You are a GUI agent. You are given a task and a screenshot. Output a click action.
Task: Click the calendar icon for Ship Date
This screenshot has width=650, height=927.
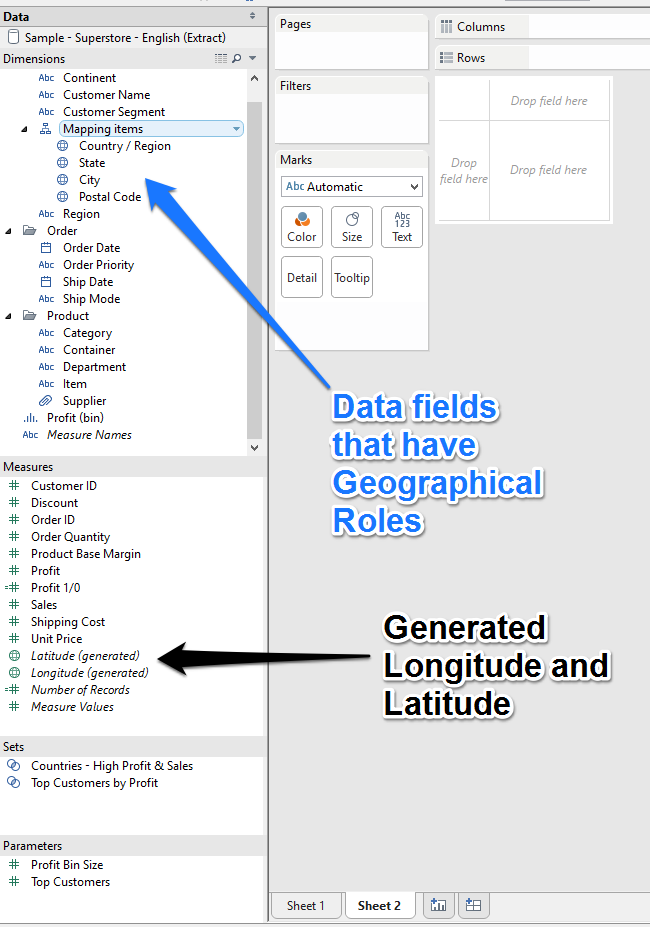pyautogui.click(x=46, y=282)
